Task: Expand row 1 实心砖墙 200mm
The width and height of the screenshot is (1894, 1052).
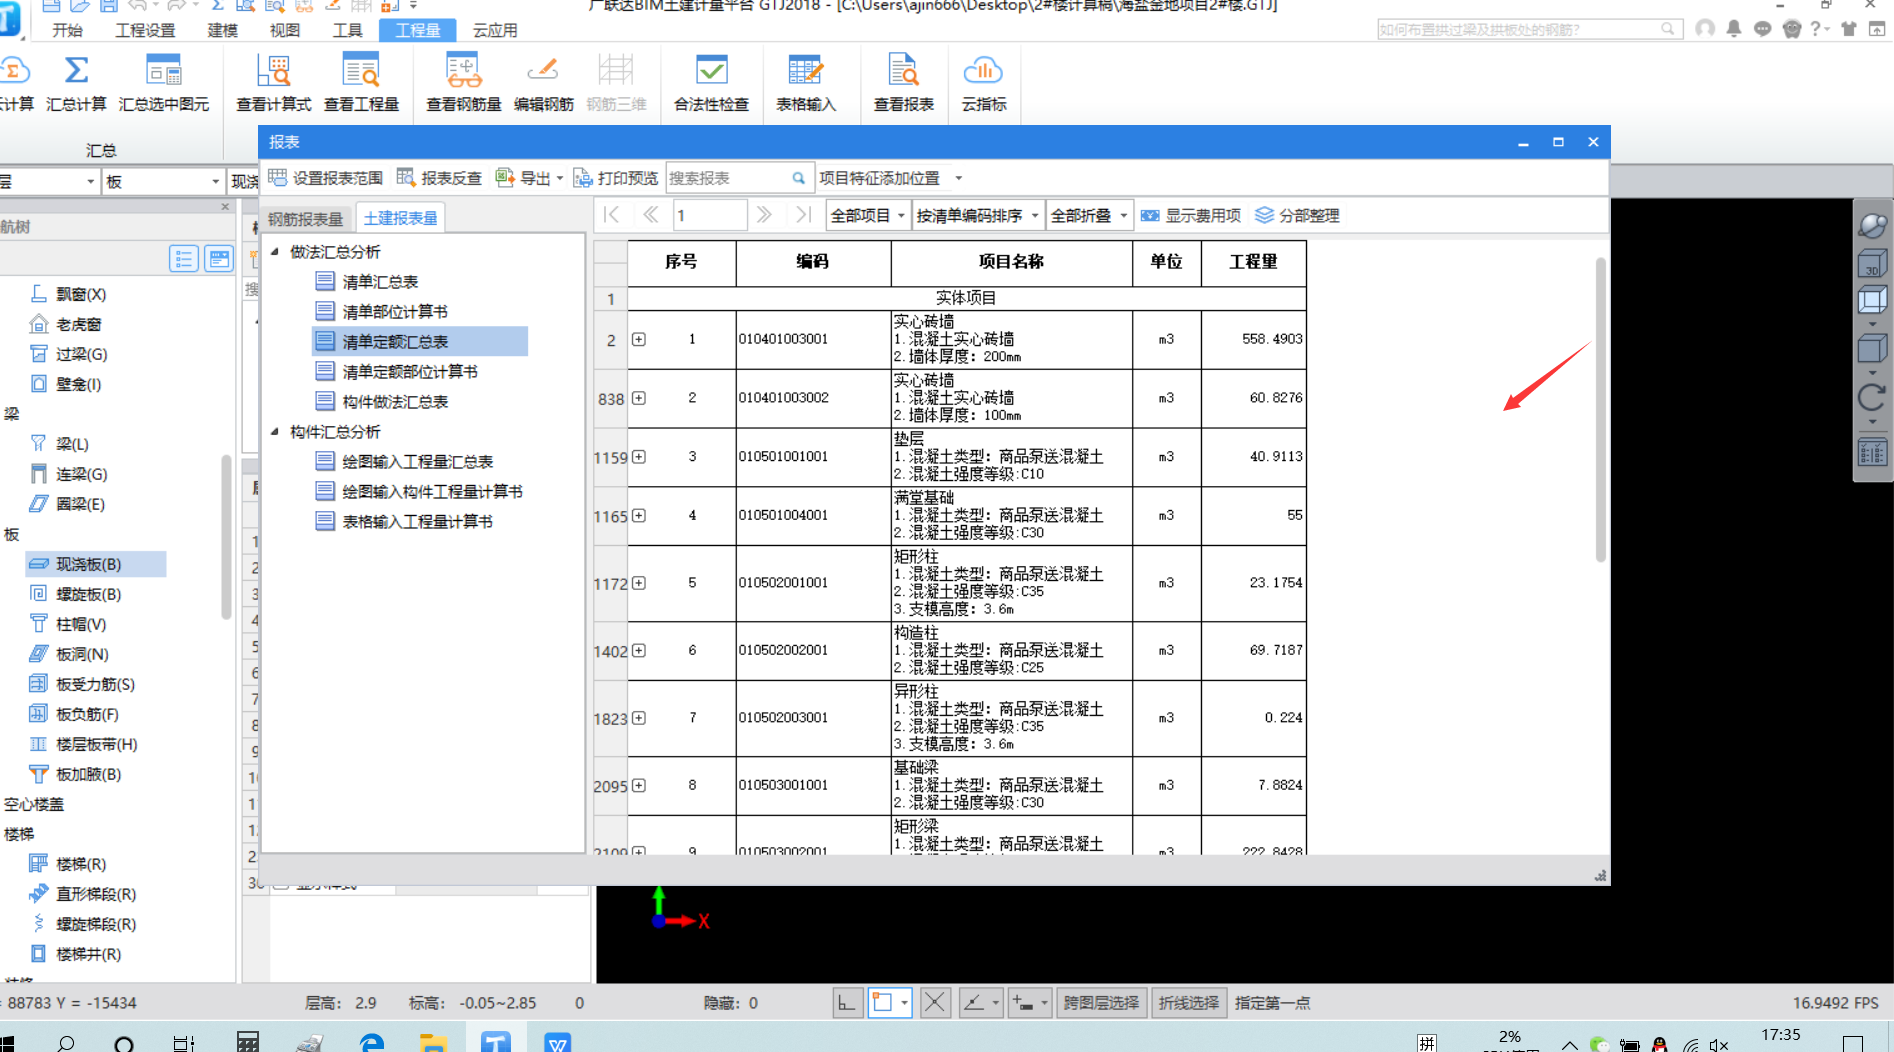Action: click(x=638, y=339)
